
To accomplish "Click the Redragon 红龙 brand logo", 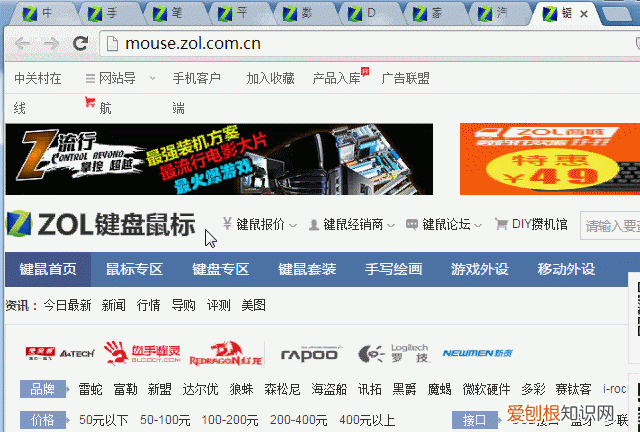I will pos(226,354).
